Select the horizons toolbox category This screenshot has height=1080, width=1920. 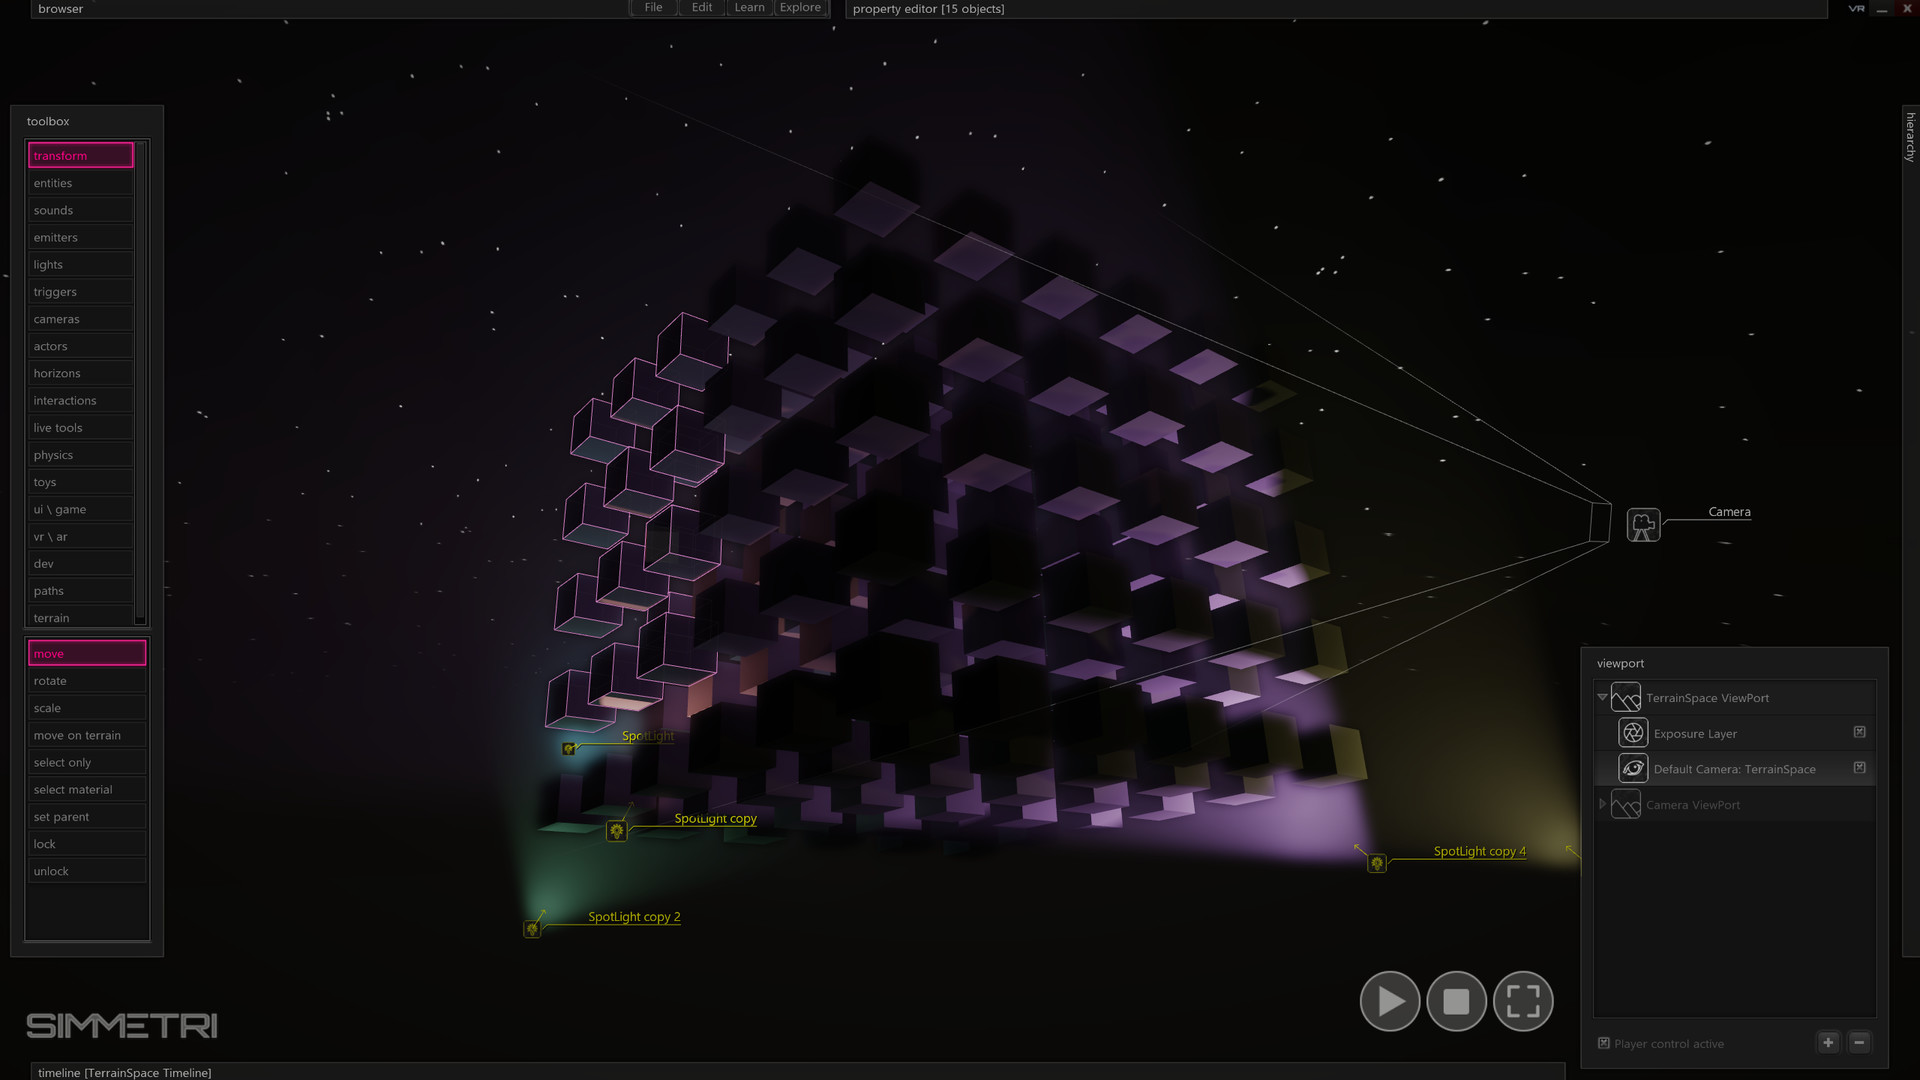click(x=80, y=373)
